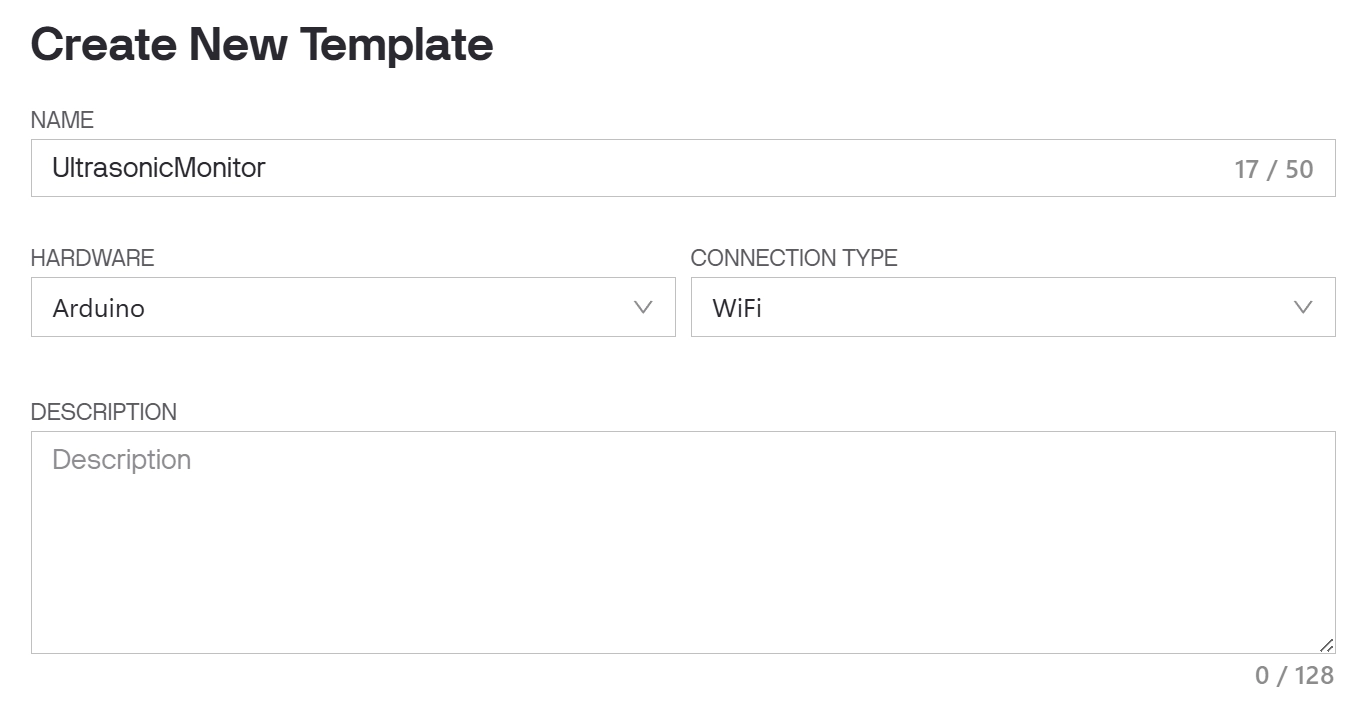Click the Create New Template heading
Screen dimensions: 1366x717
click(262, 45)
